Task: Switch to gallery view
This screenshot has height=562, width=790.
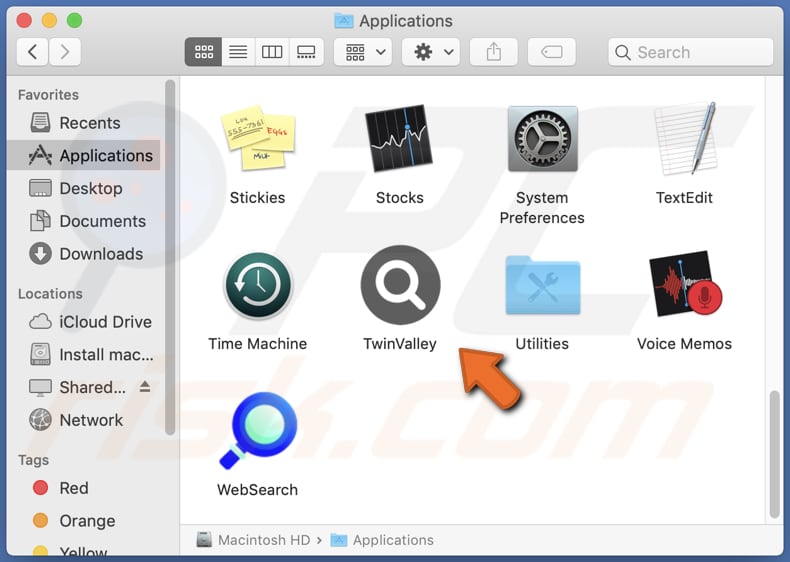Action: [x=306, y=52]
